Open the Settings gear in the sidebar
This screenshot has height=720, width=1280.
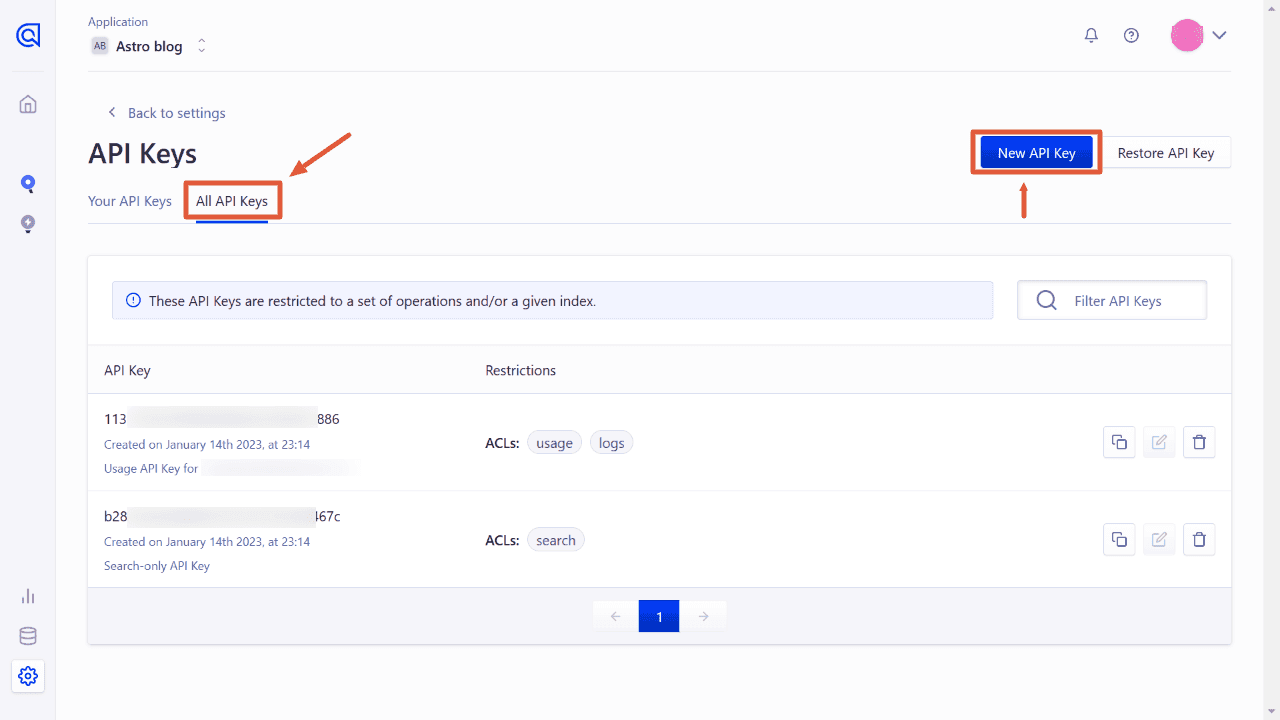(27, 676)
